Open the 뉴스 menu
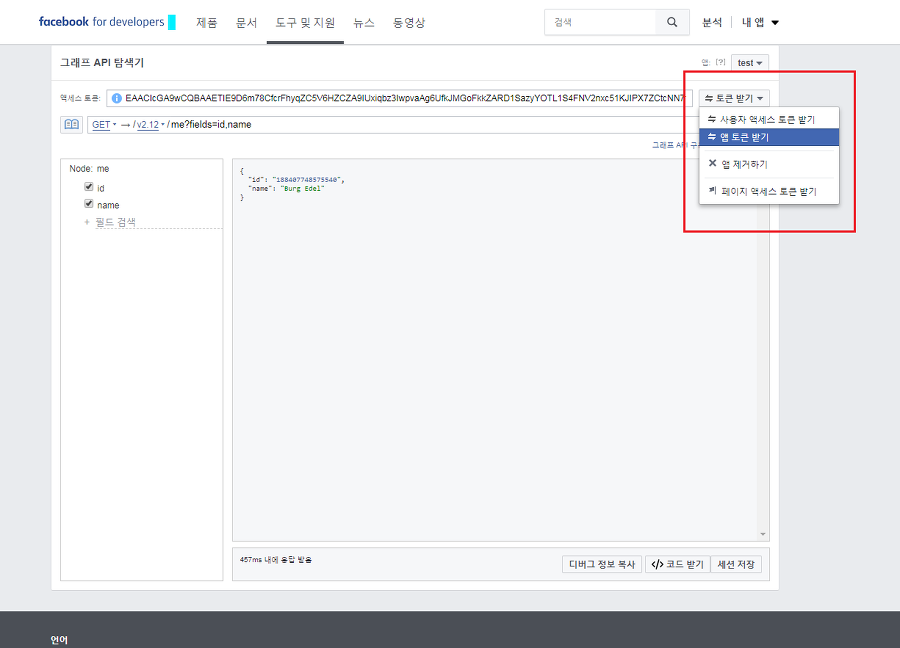Screen dimensions: 900x648 364,22
